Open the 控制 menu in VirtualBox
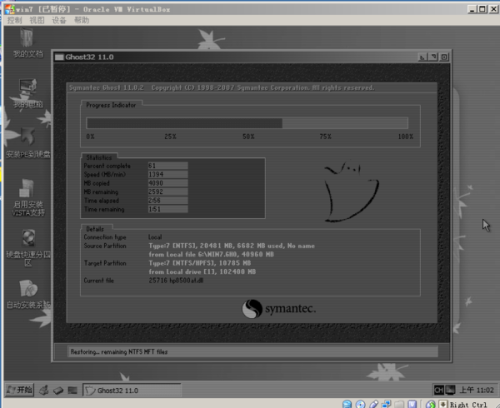 pyautogui.click(x=14, y=20)
